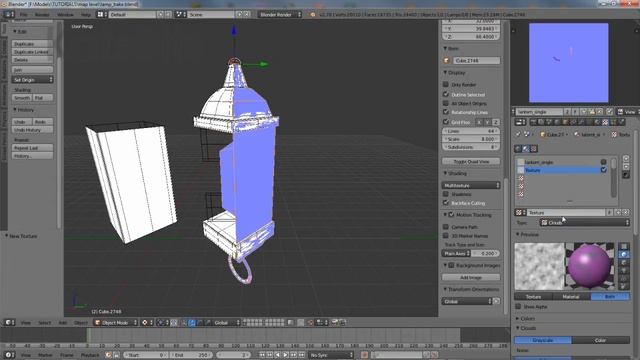Add new texture datablock plus icon

pos(618,213)
